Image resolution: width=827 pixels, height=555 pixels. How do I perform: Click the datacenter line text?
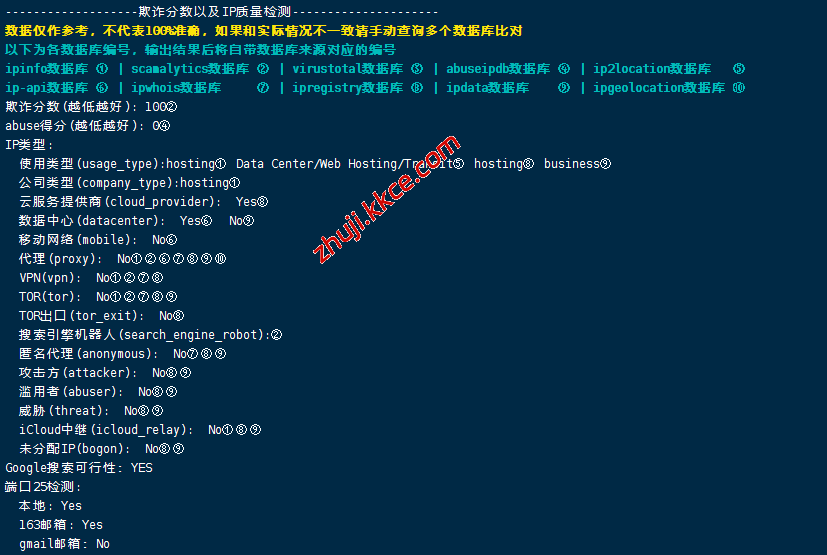coord(137,221)
